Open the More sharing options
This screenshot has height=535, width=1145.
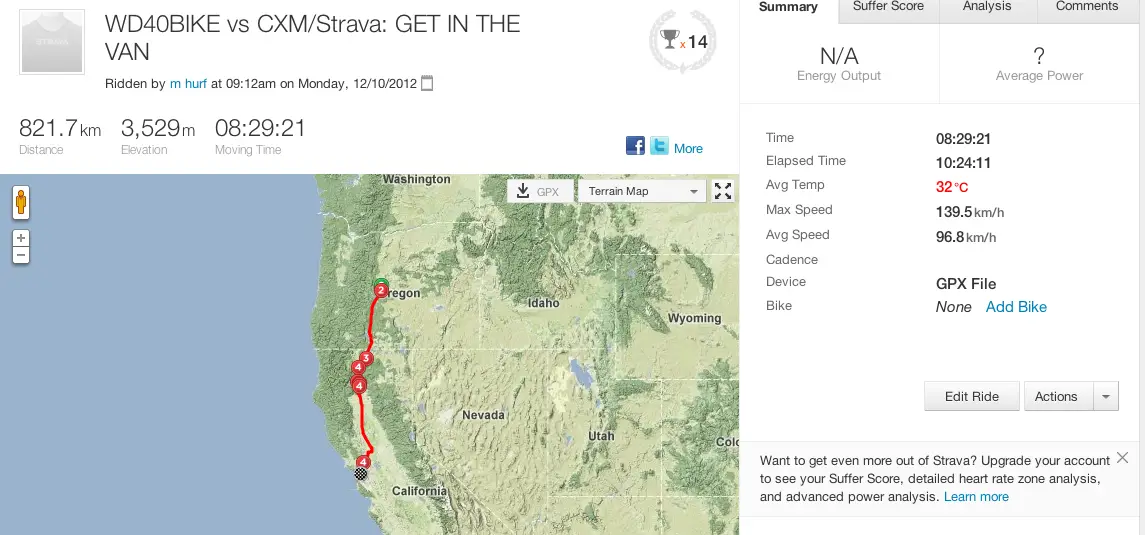pyautogui.click(x=688, y=148)
